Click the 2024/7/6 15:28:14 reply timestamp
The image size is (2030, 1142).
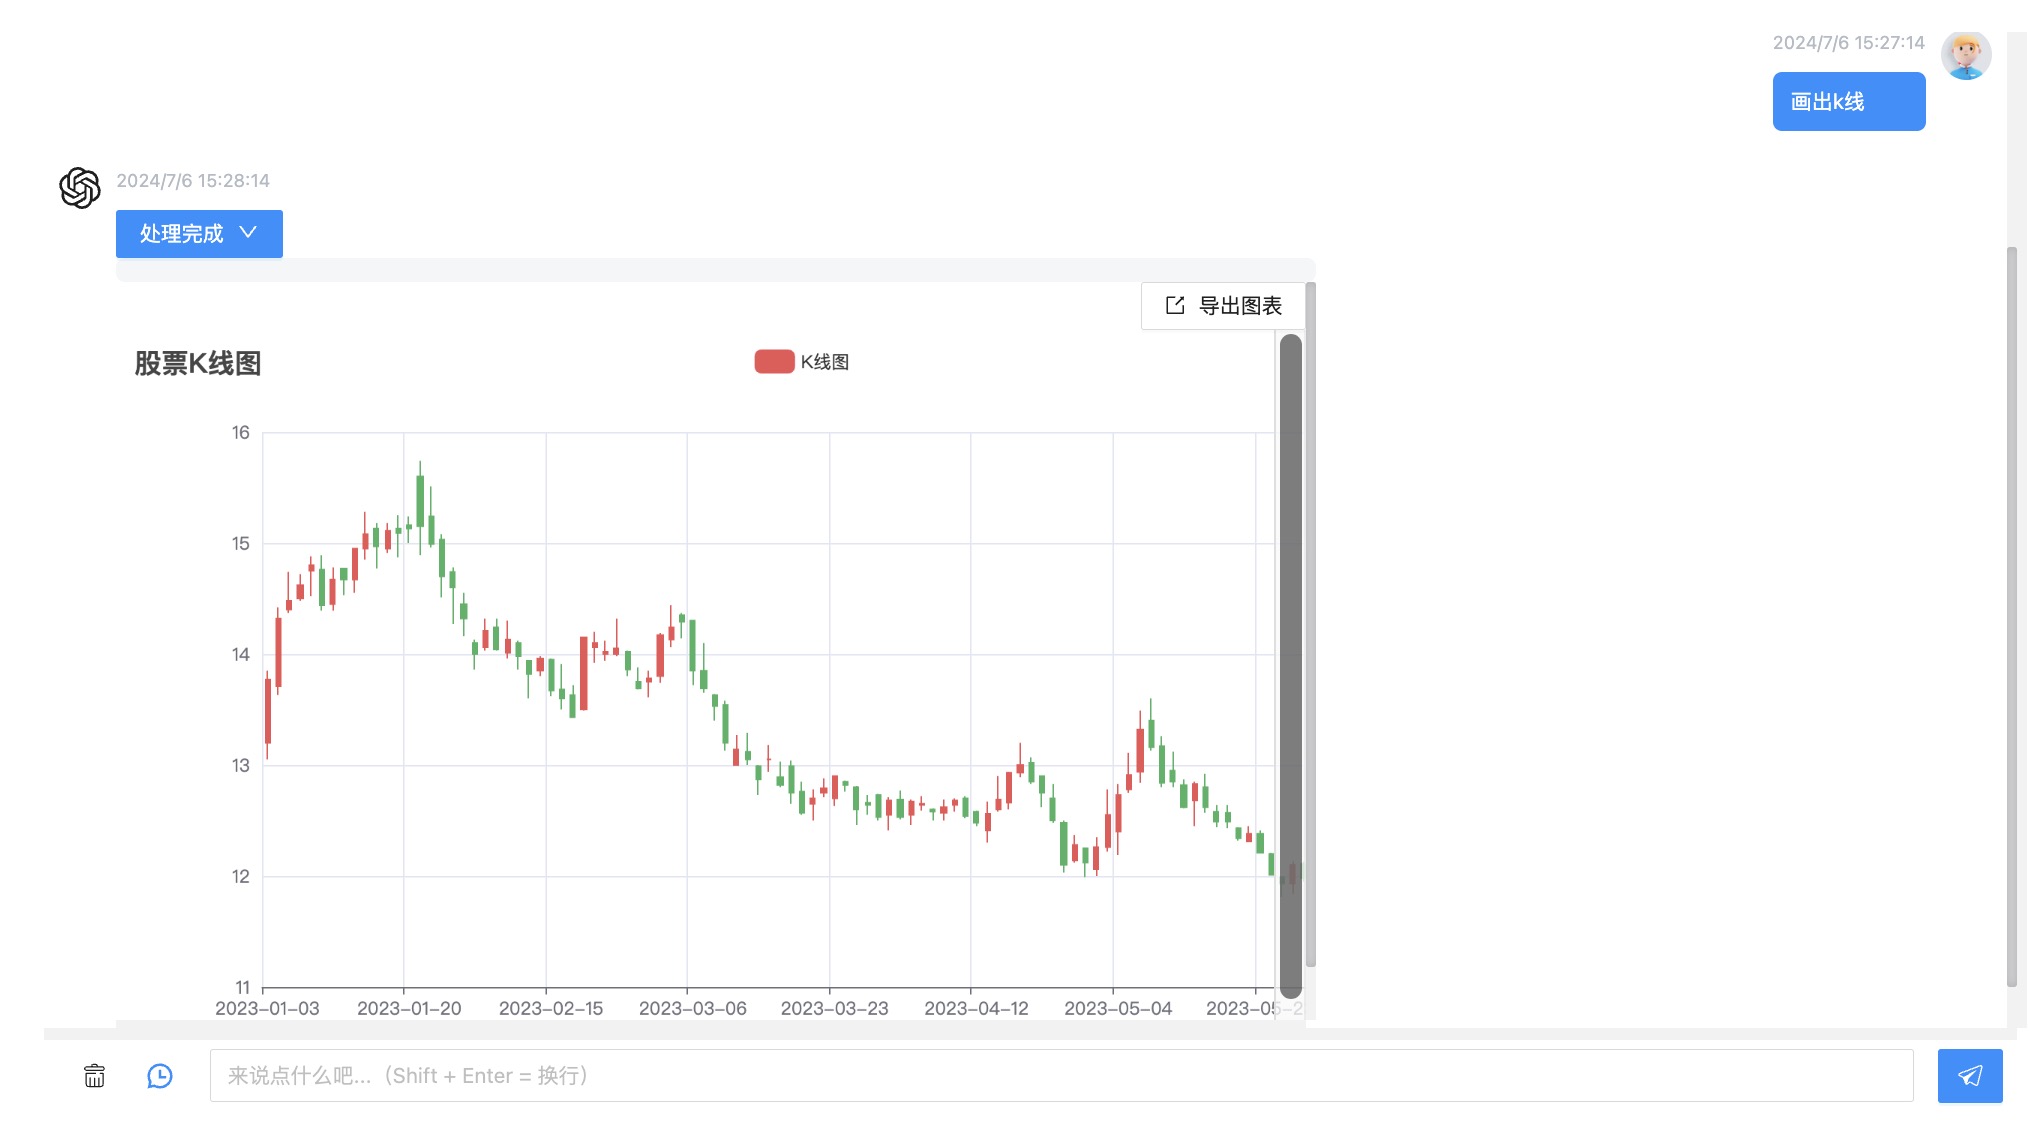pyautogui.click(x=193, y=181)
